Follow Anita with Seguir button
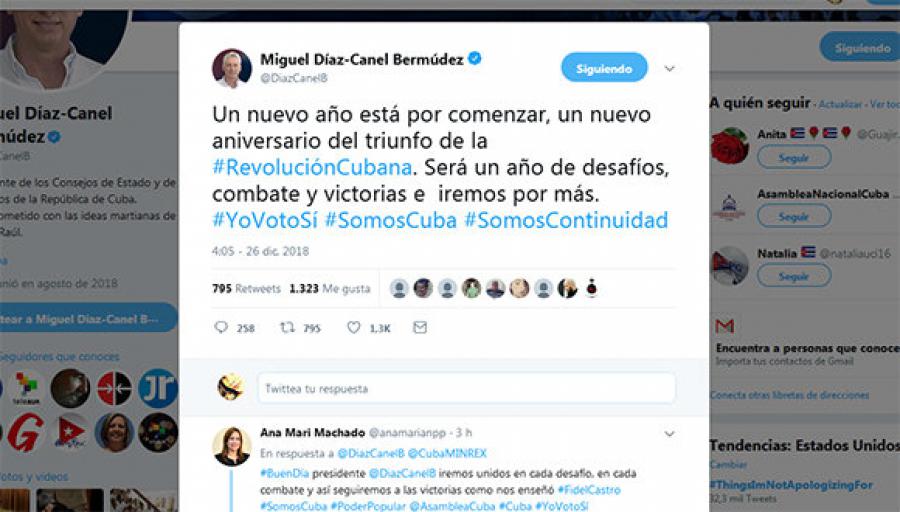Image resolution: width=900 pixels, height=512 pixels. pos(794,157)
